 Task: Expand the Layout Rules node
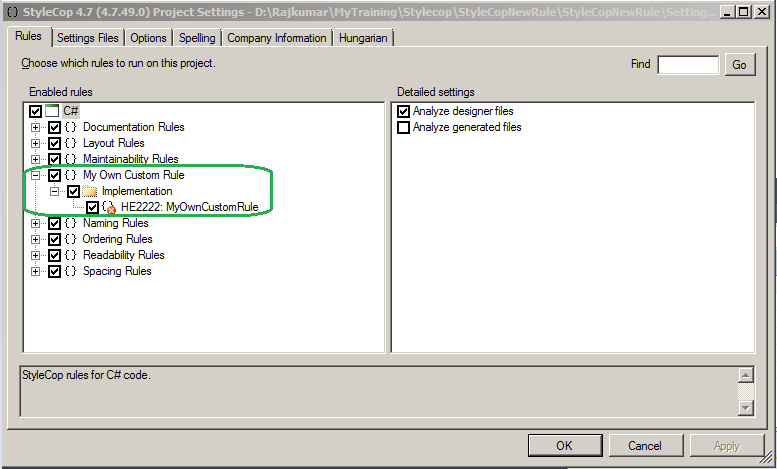[x=35, y=143]
